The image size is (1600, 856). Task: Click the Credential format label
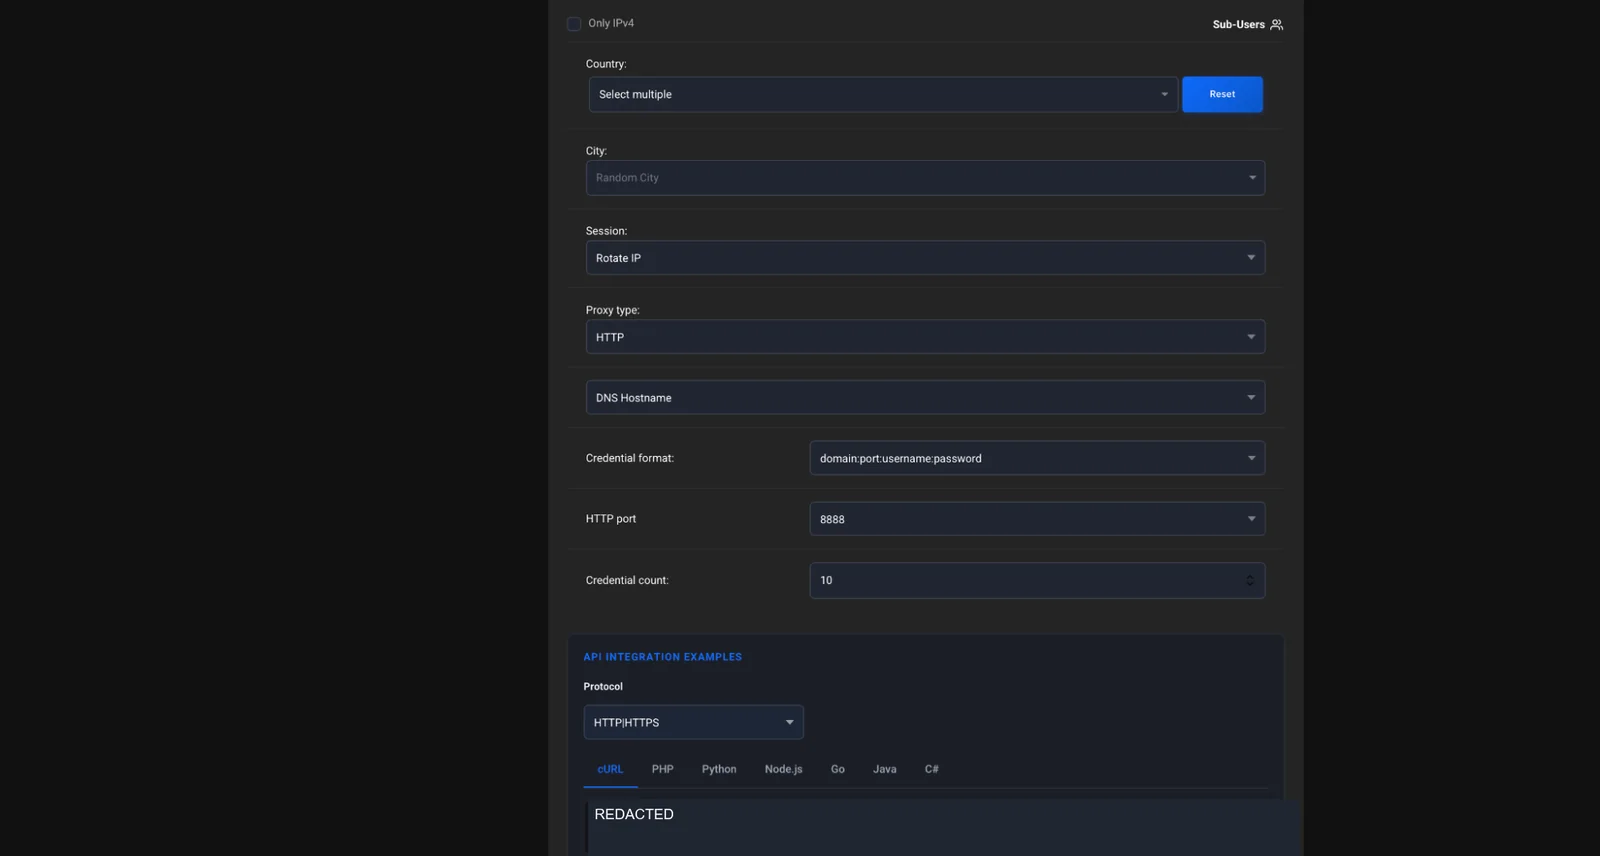coord(630,459)
